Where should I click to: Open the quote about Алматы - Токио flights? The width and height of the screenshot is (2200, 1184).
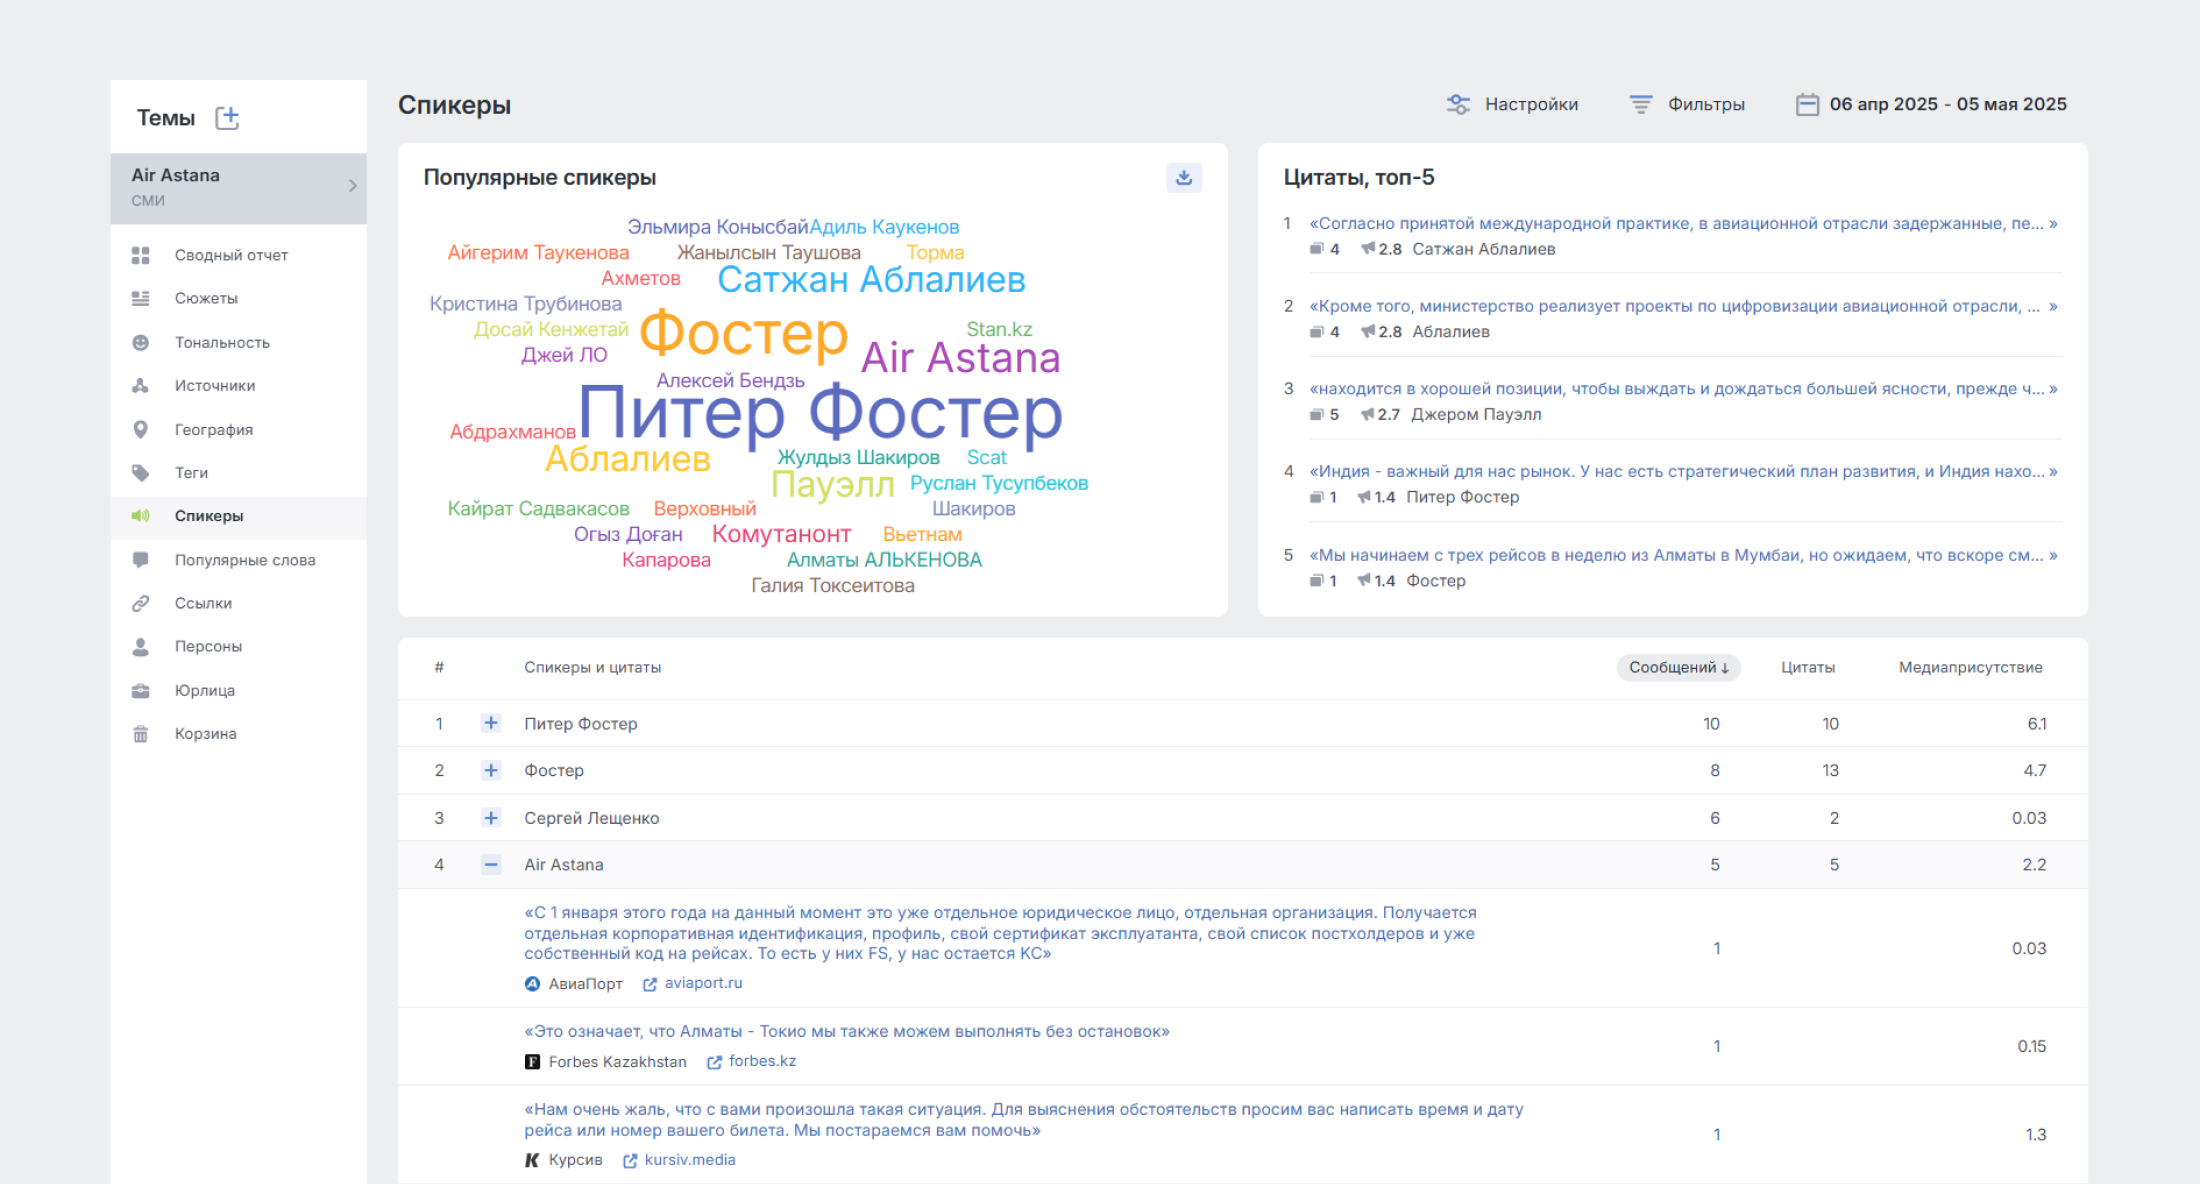(847, 1031)
